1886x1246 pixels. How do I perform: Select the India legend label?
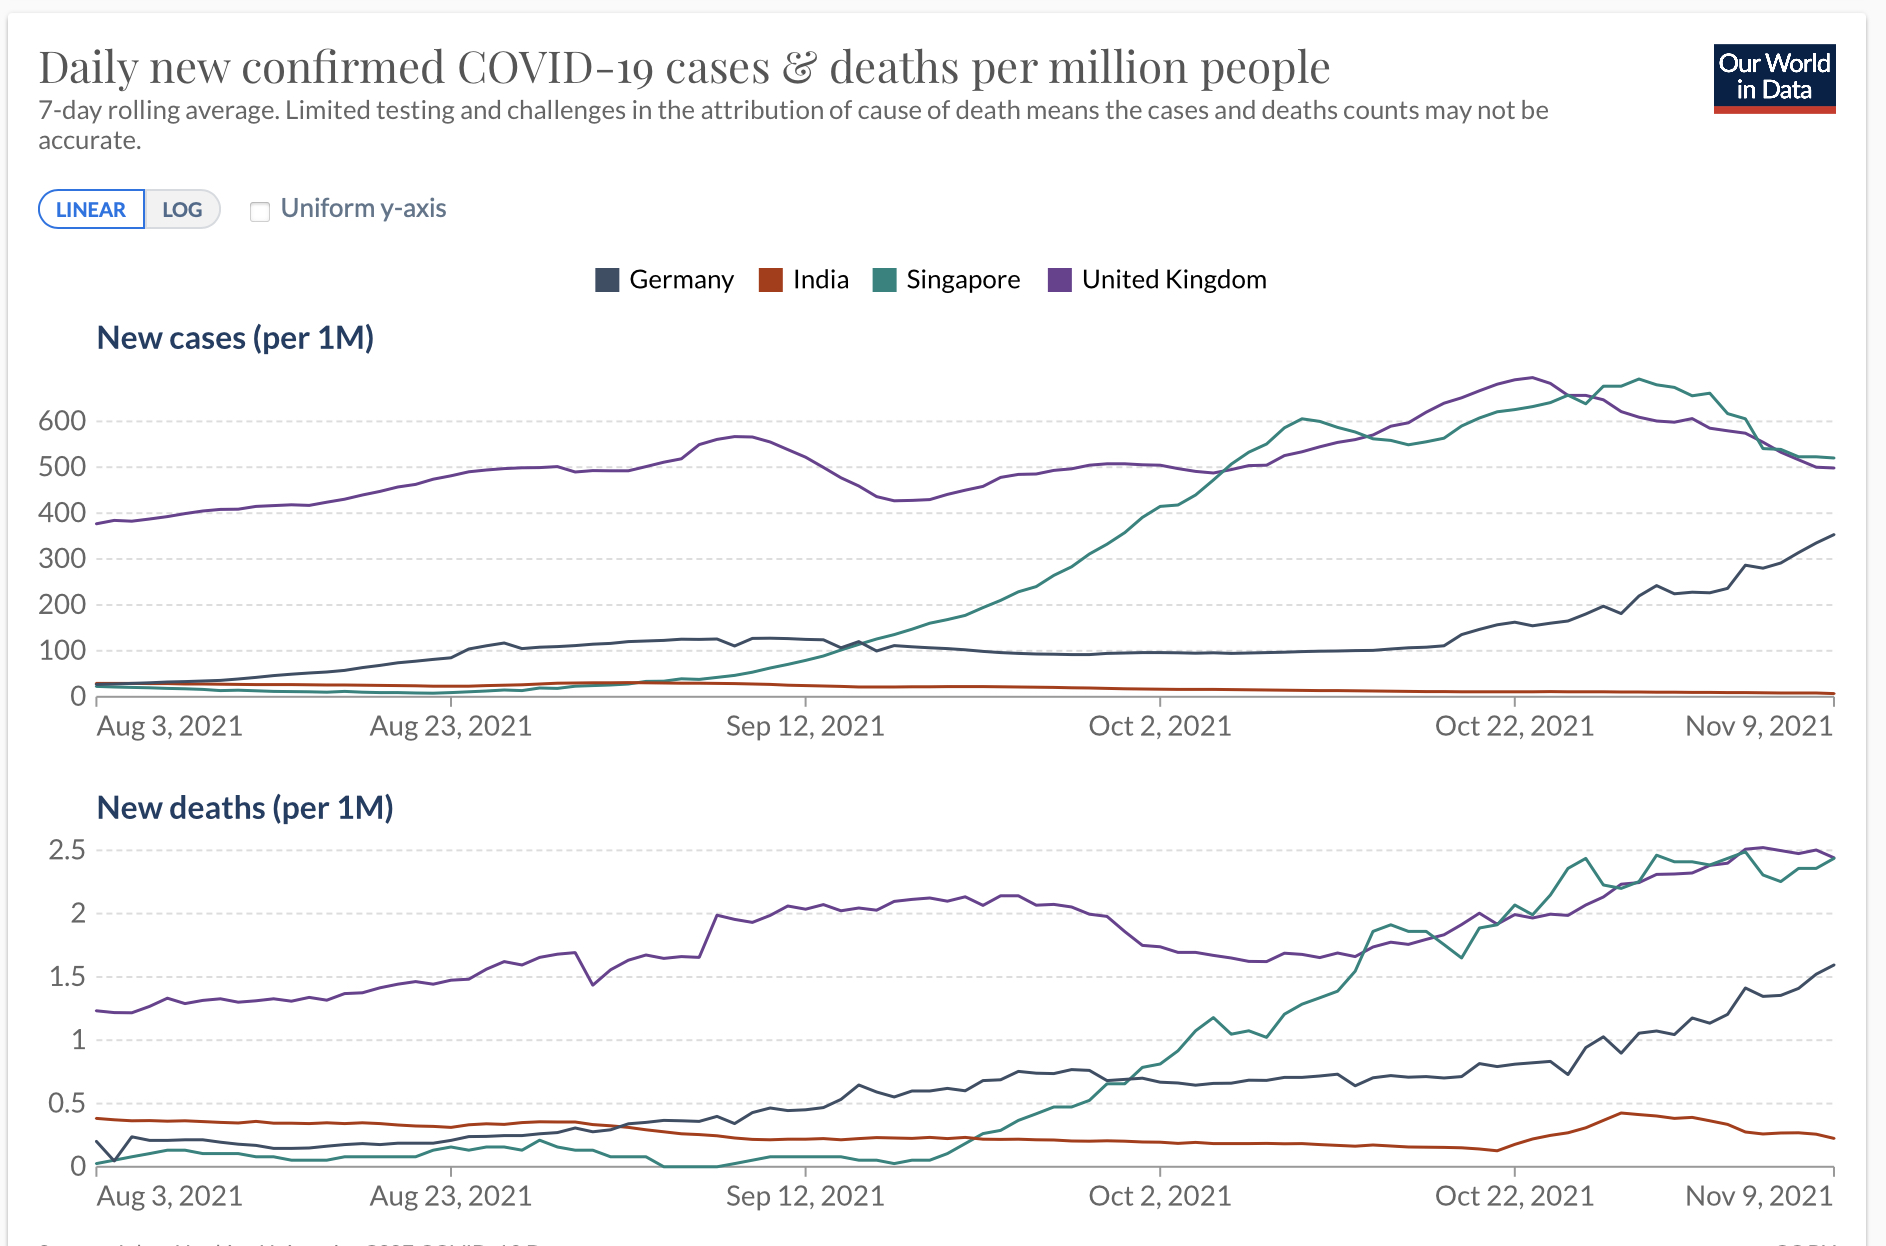coord(820,280)
